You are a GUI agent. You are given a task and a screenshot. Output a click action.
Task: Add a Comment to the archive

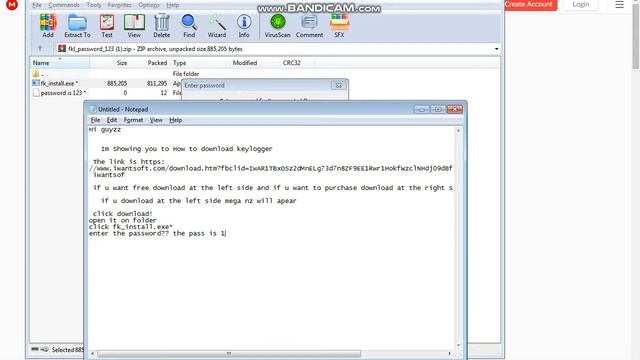click(309, 26)
